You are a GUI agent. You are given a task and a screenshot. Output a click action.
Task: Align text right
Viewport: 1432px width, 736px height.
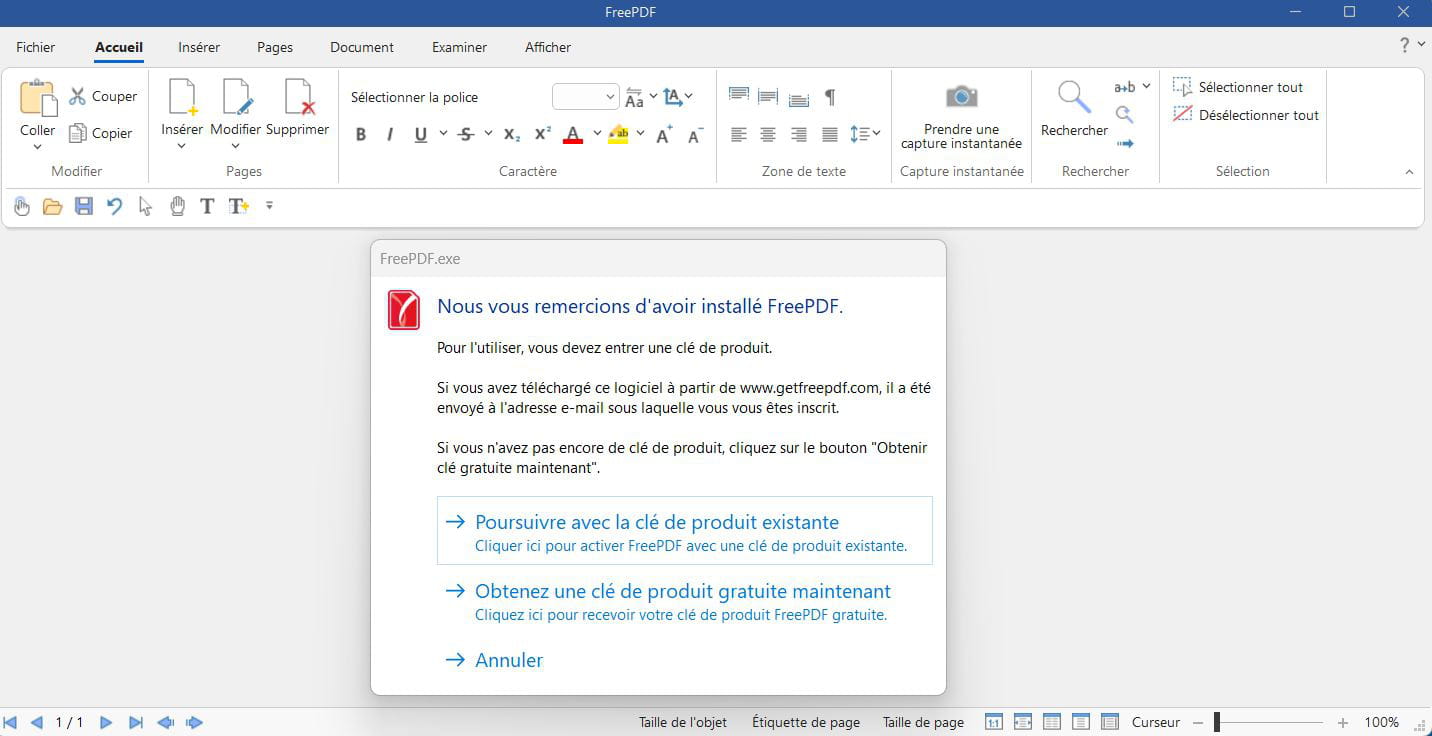799,134
